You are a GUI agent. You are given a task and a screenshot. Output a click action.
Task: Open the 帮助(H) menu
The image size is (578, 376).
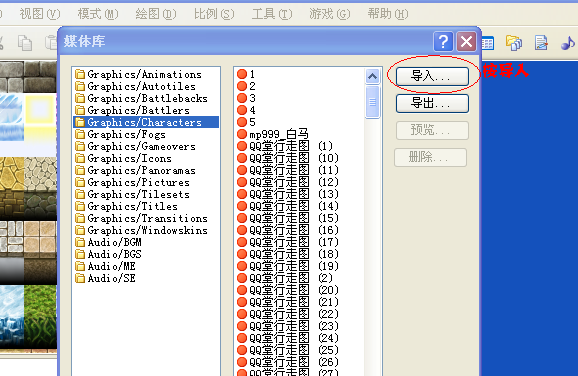click(388, 14)
